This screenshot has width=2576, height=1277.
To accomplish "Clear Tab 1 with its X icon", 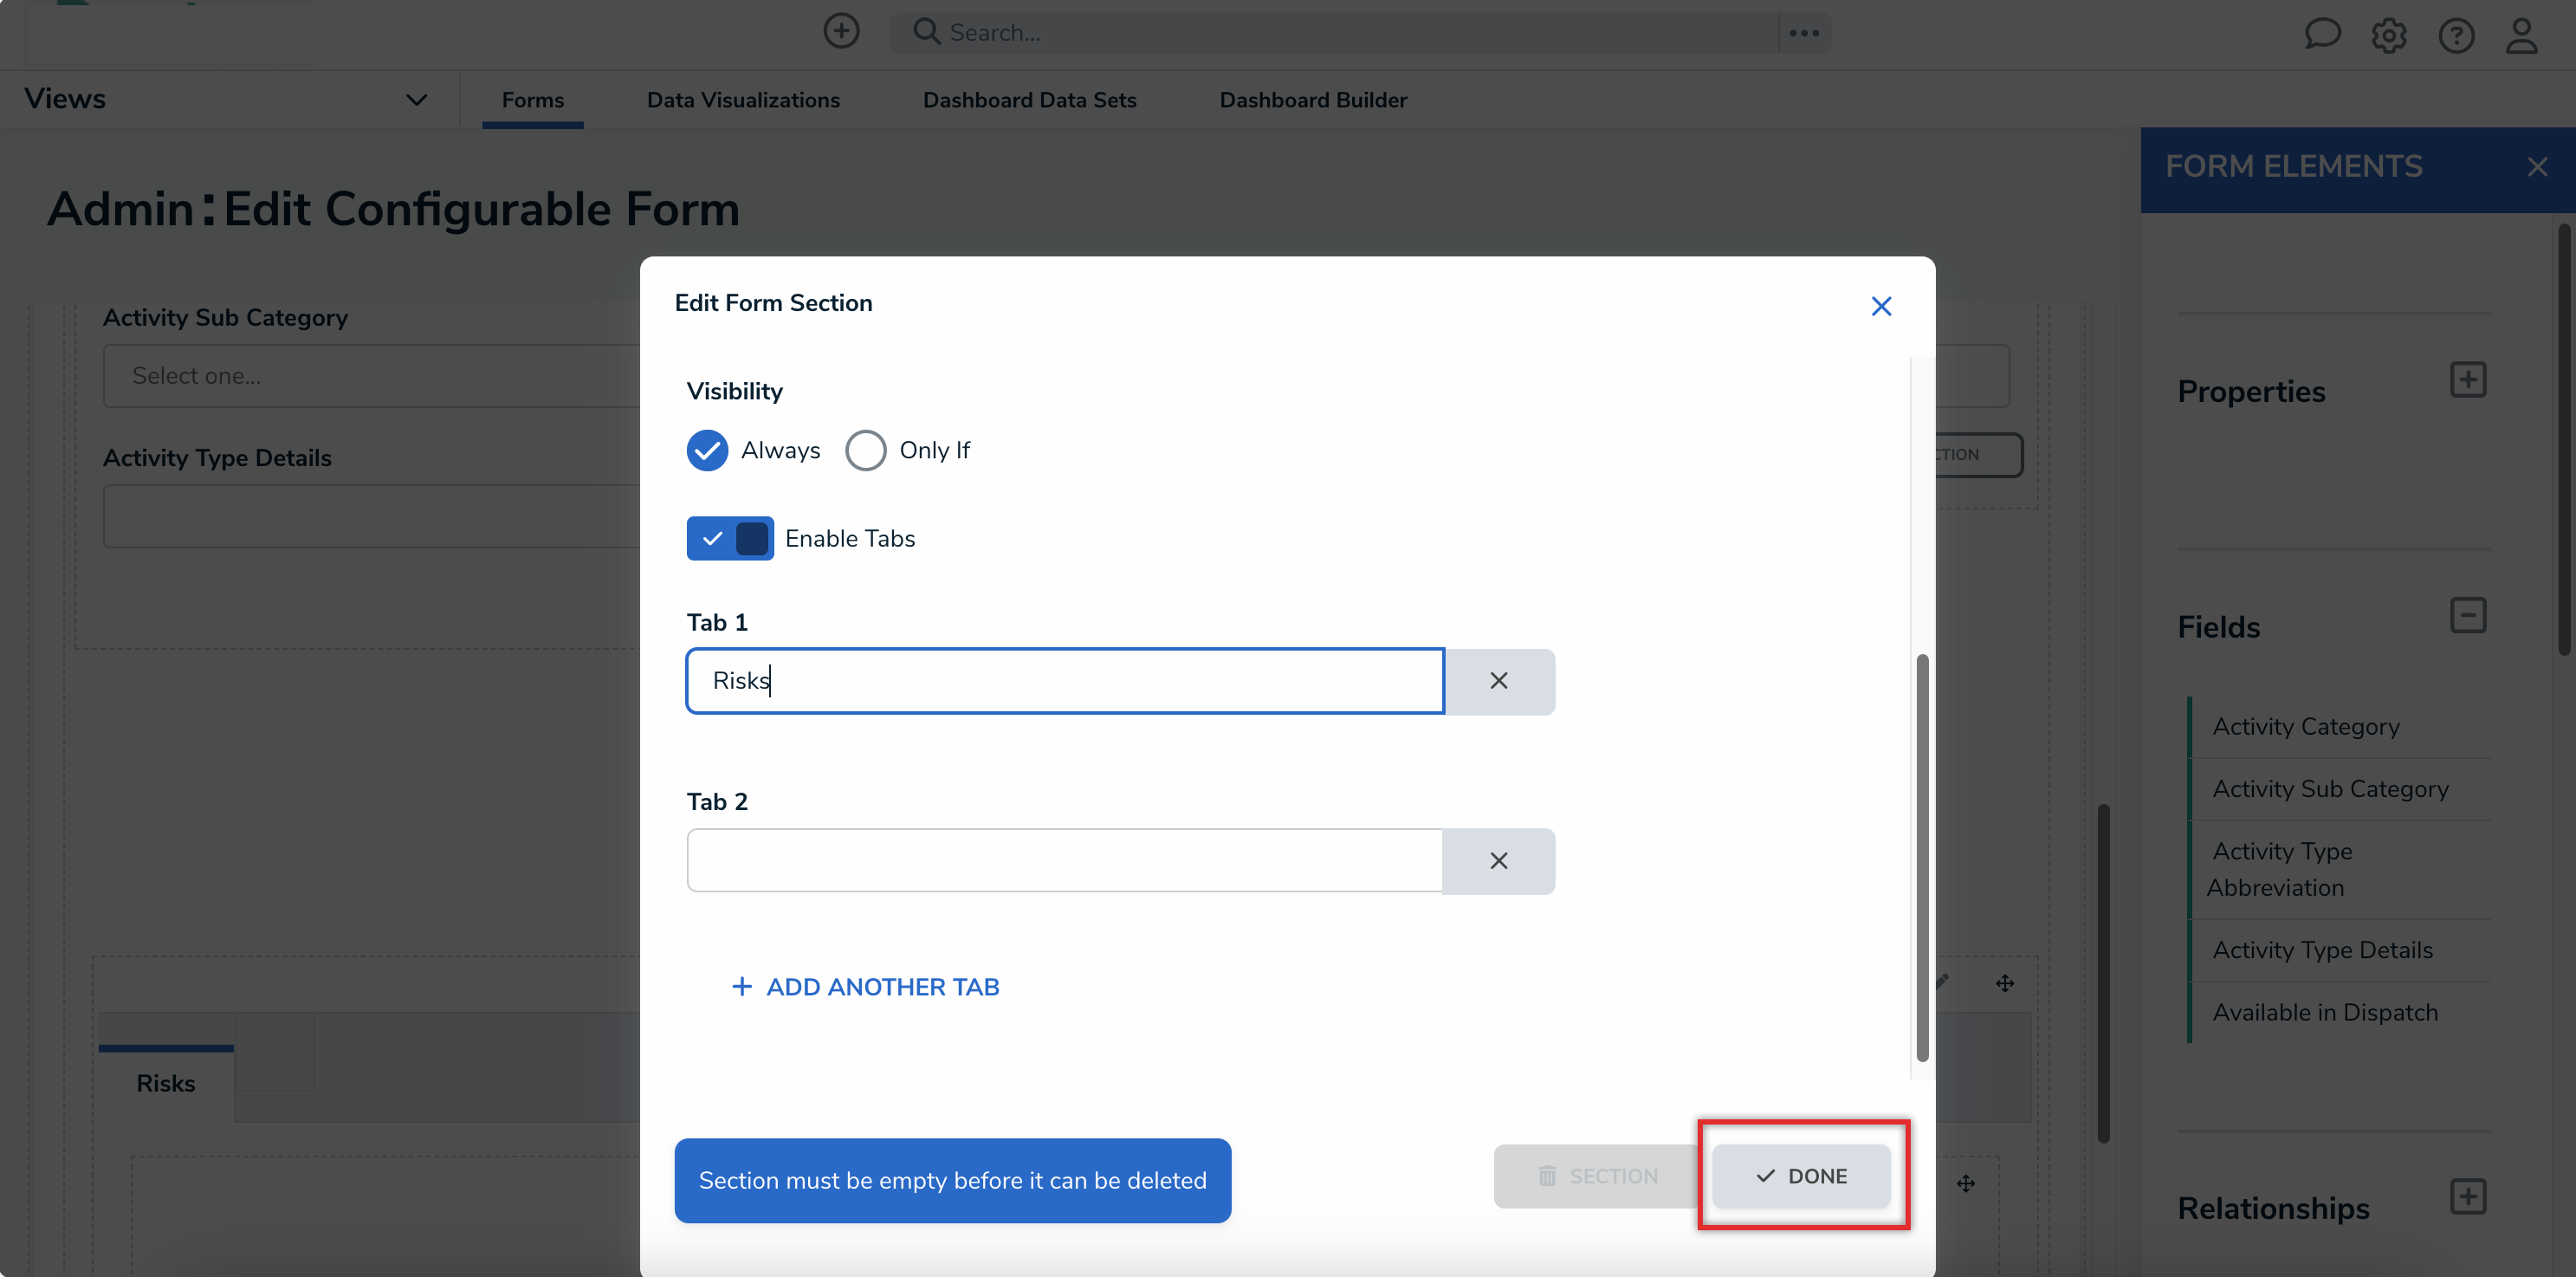I will pyautogui.click(x=1498, y=681).
